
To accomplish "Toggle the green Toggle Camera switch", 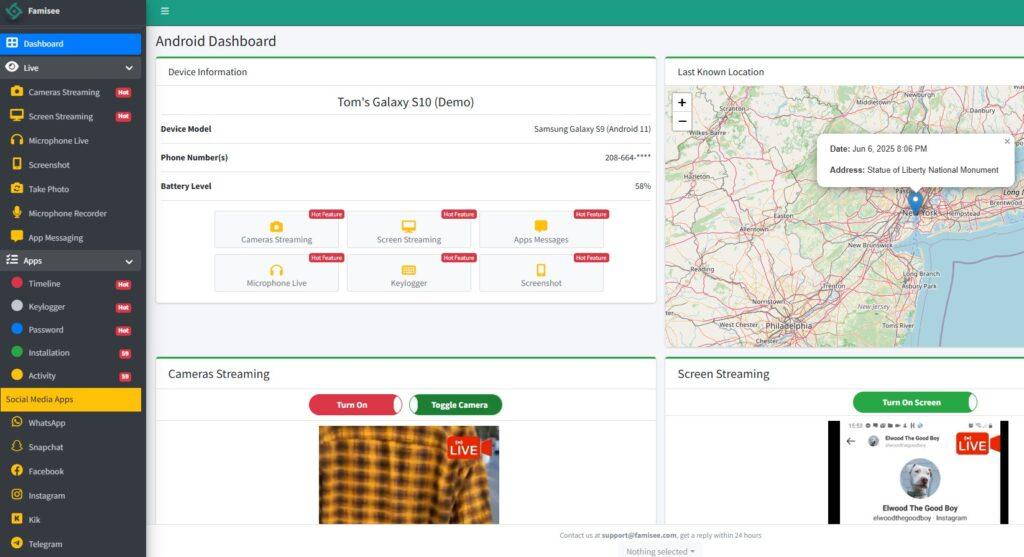I will [x=456, y=405].
